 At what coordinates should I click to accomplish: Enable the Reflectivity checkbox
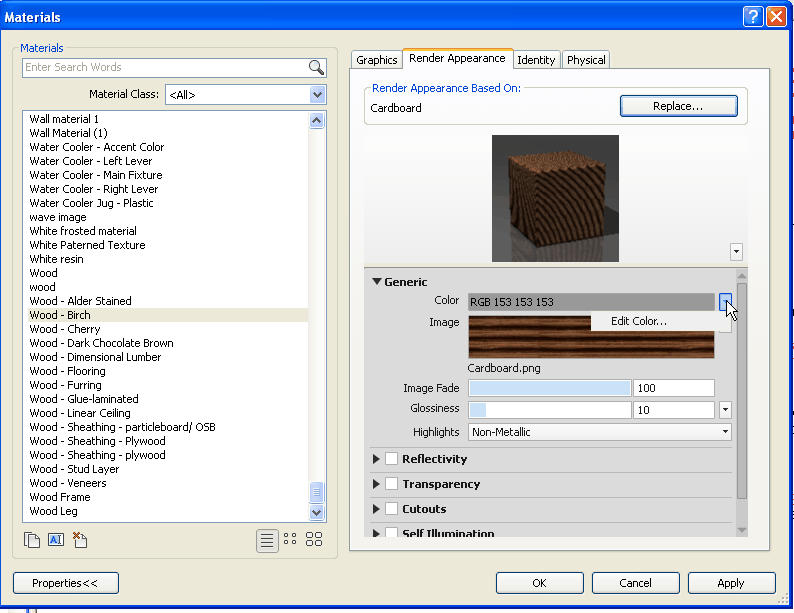click(392, 459)
